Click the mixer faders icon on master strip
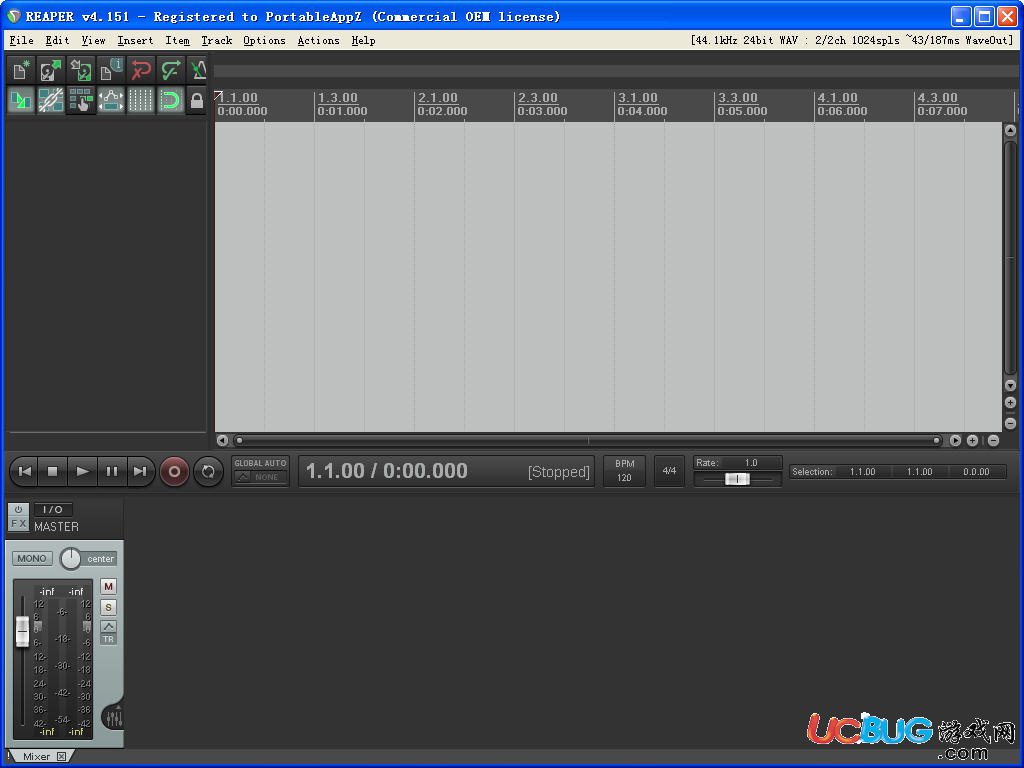The width and height of the screenshot is (1024, 768). [x=114, y=718]
